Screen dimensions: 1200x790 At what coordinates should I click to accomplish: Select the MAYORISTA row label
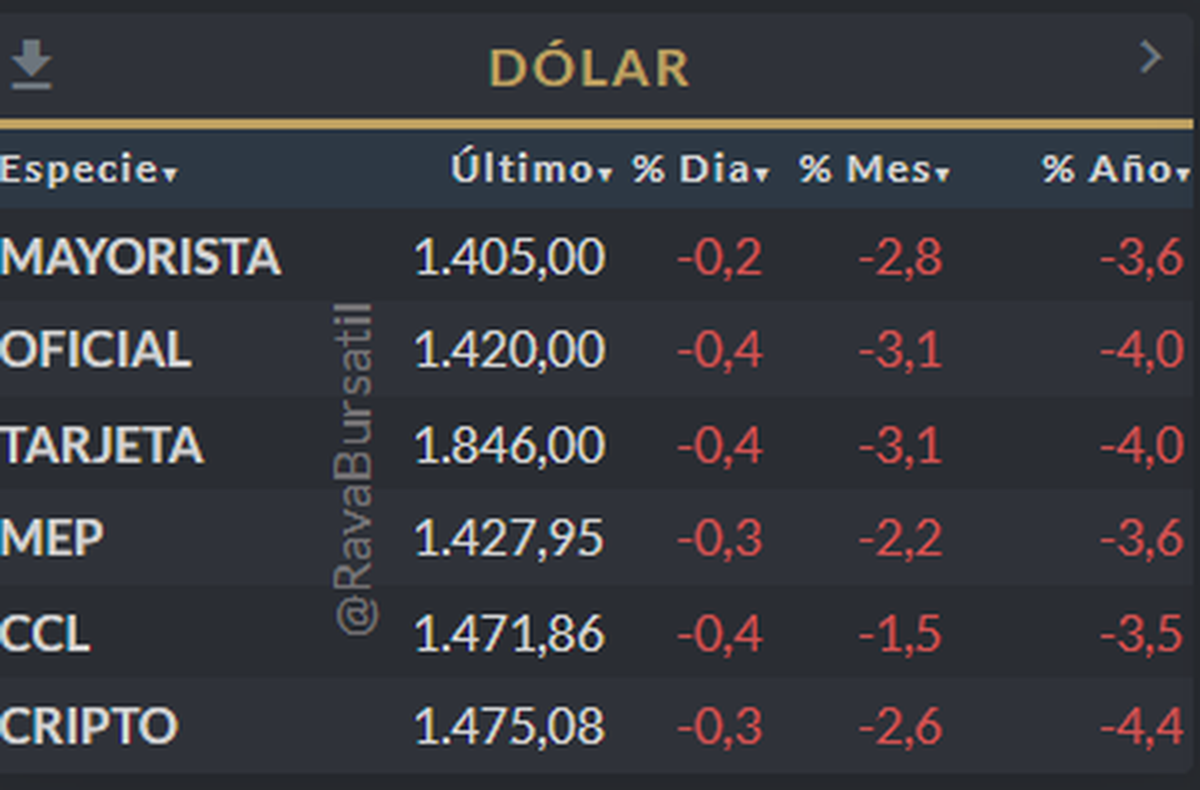[x=140, y=257]
